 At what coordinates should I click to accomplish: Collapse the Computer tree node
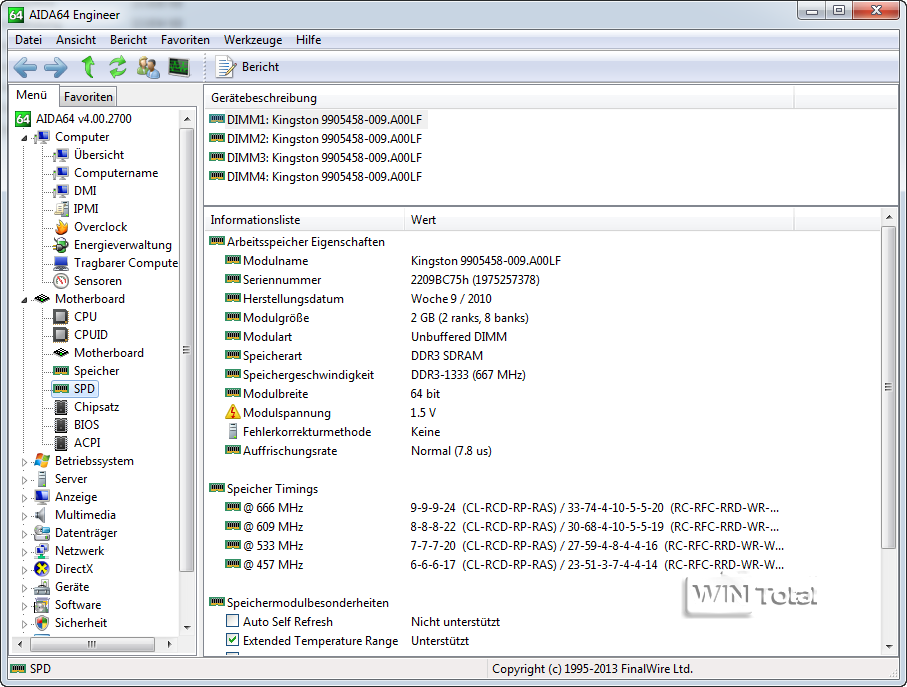coord(24,138)
